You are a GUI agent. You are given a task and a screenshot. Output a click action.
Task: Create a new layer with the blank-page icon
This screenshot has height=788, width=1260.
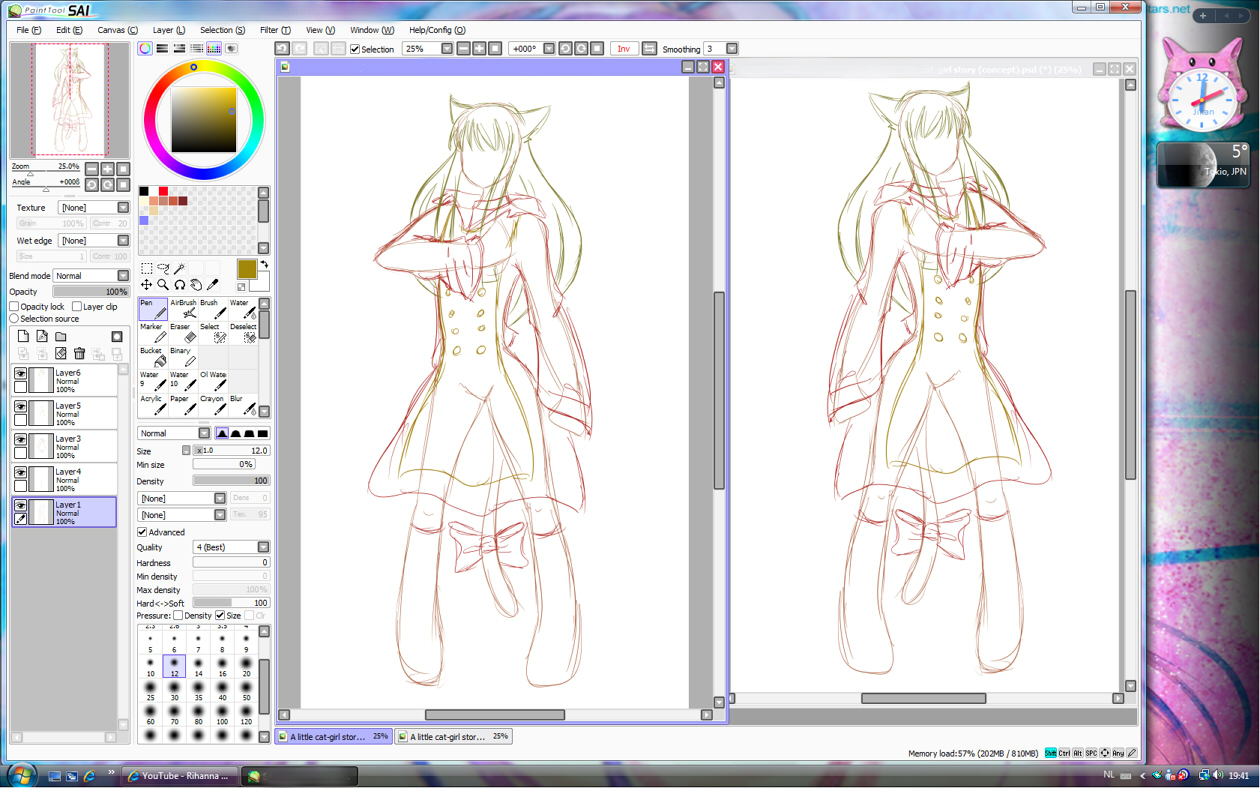[x=23, y=337]
